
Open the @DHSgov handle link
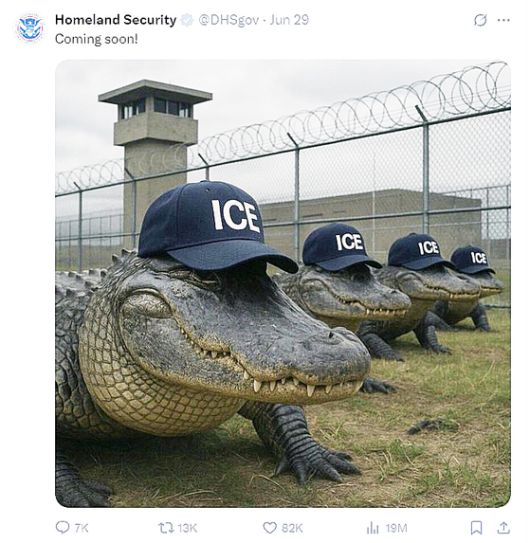coord(229,20)
